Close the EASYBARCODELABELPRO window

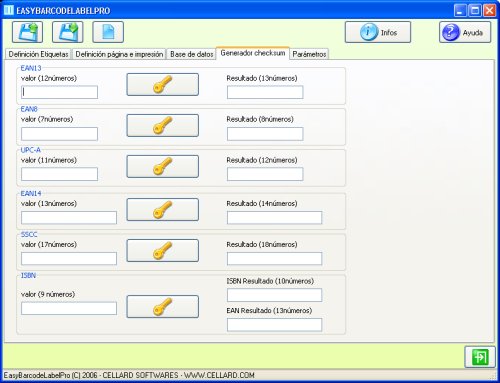point(489,11)
